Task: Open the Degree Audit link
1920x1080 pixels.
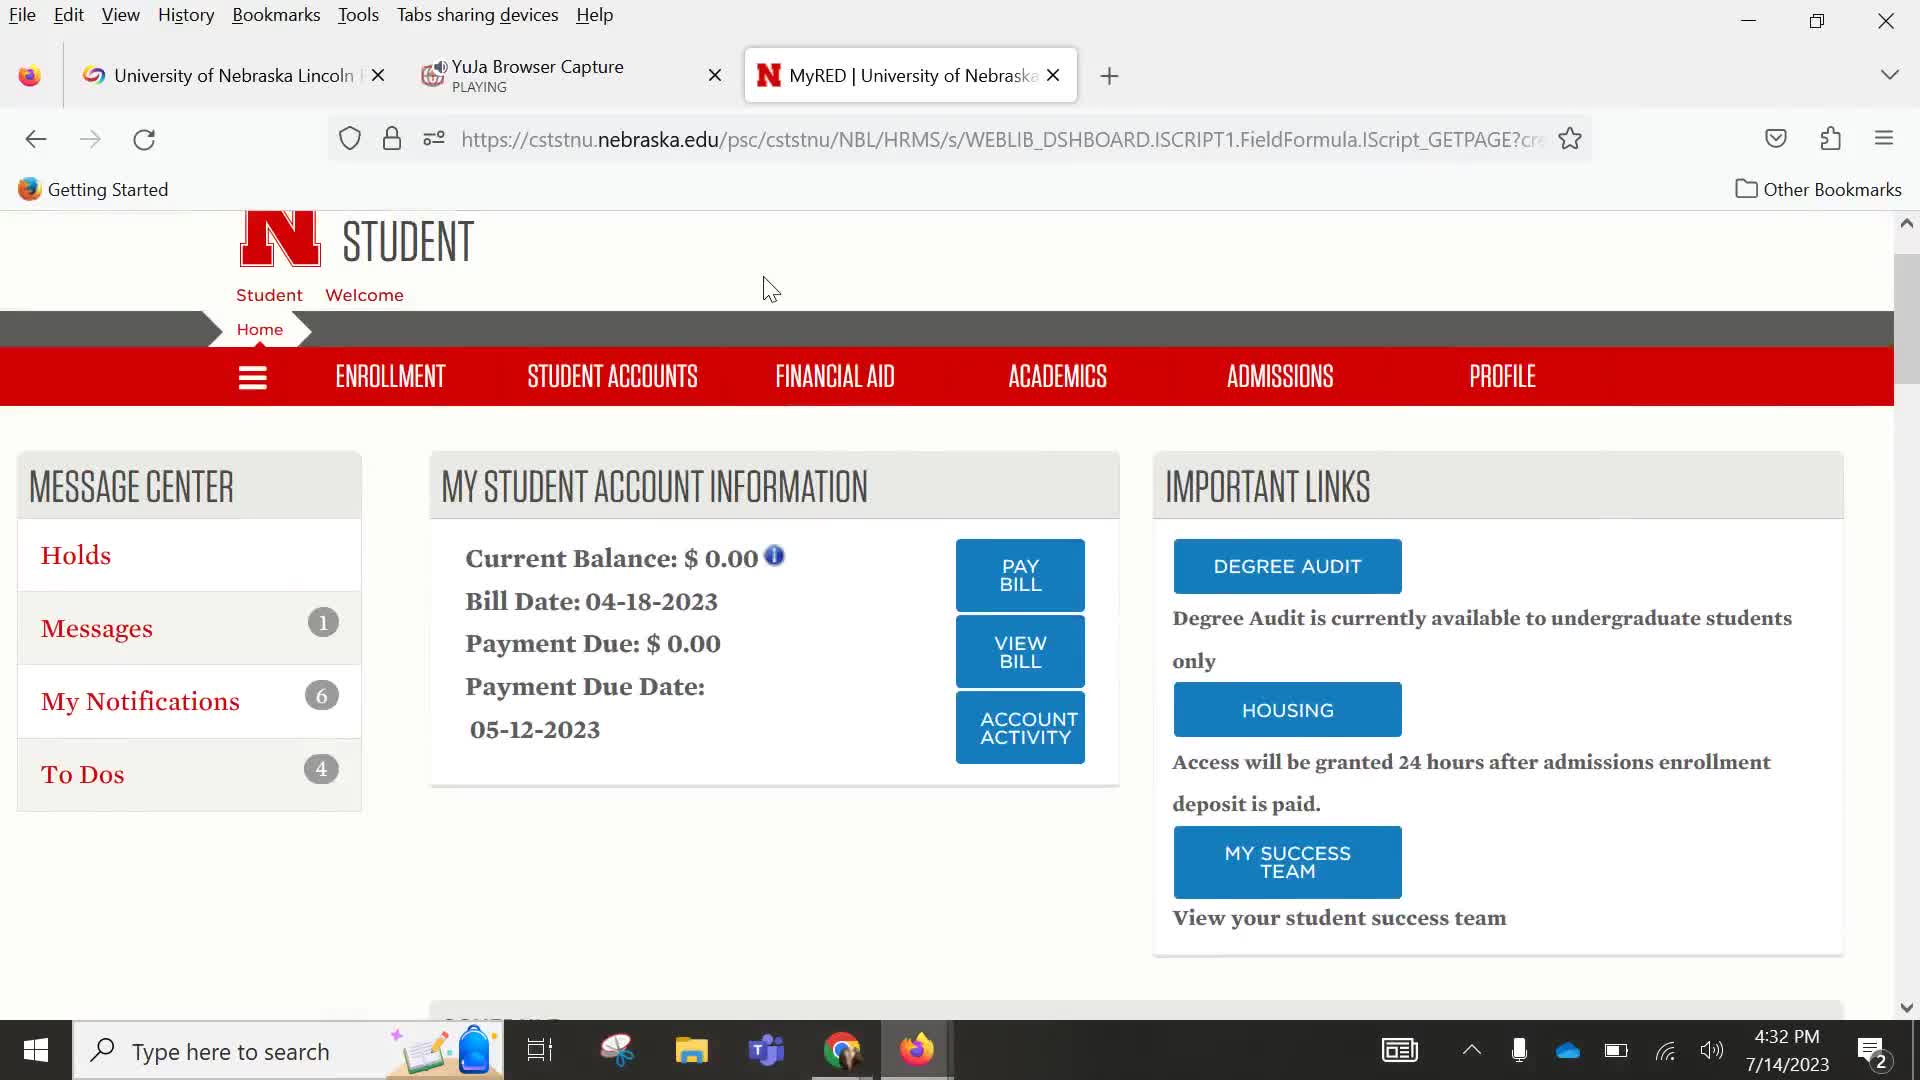Action: point(1287,566)
